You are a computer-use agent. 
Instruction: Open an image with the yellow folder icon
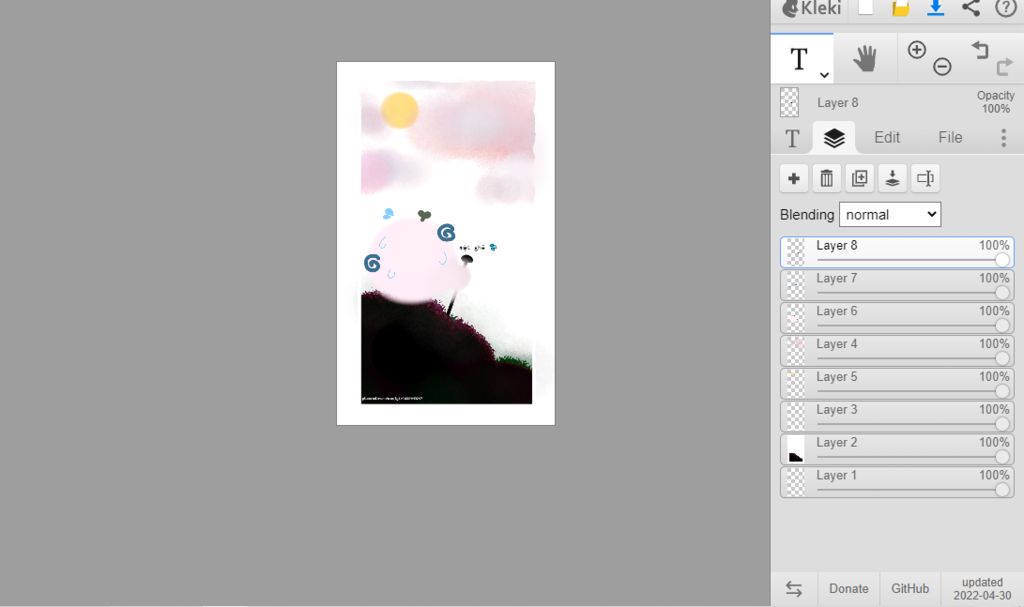[x=901, y=8]
